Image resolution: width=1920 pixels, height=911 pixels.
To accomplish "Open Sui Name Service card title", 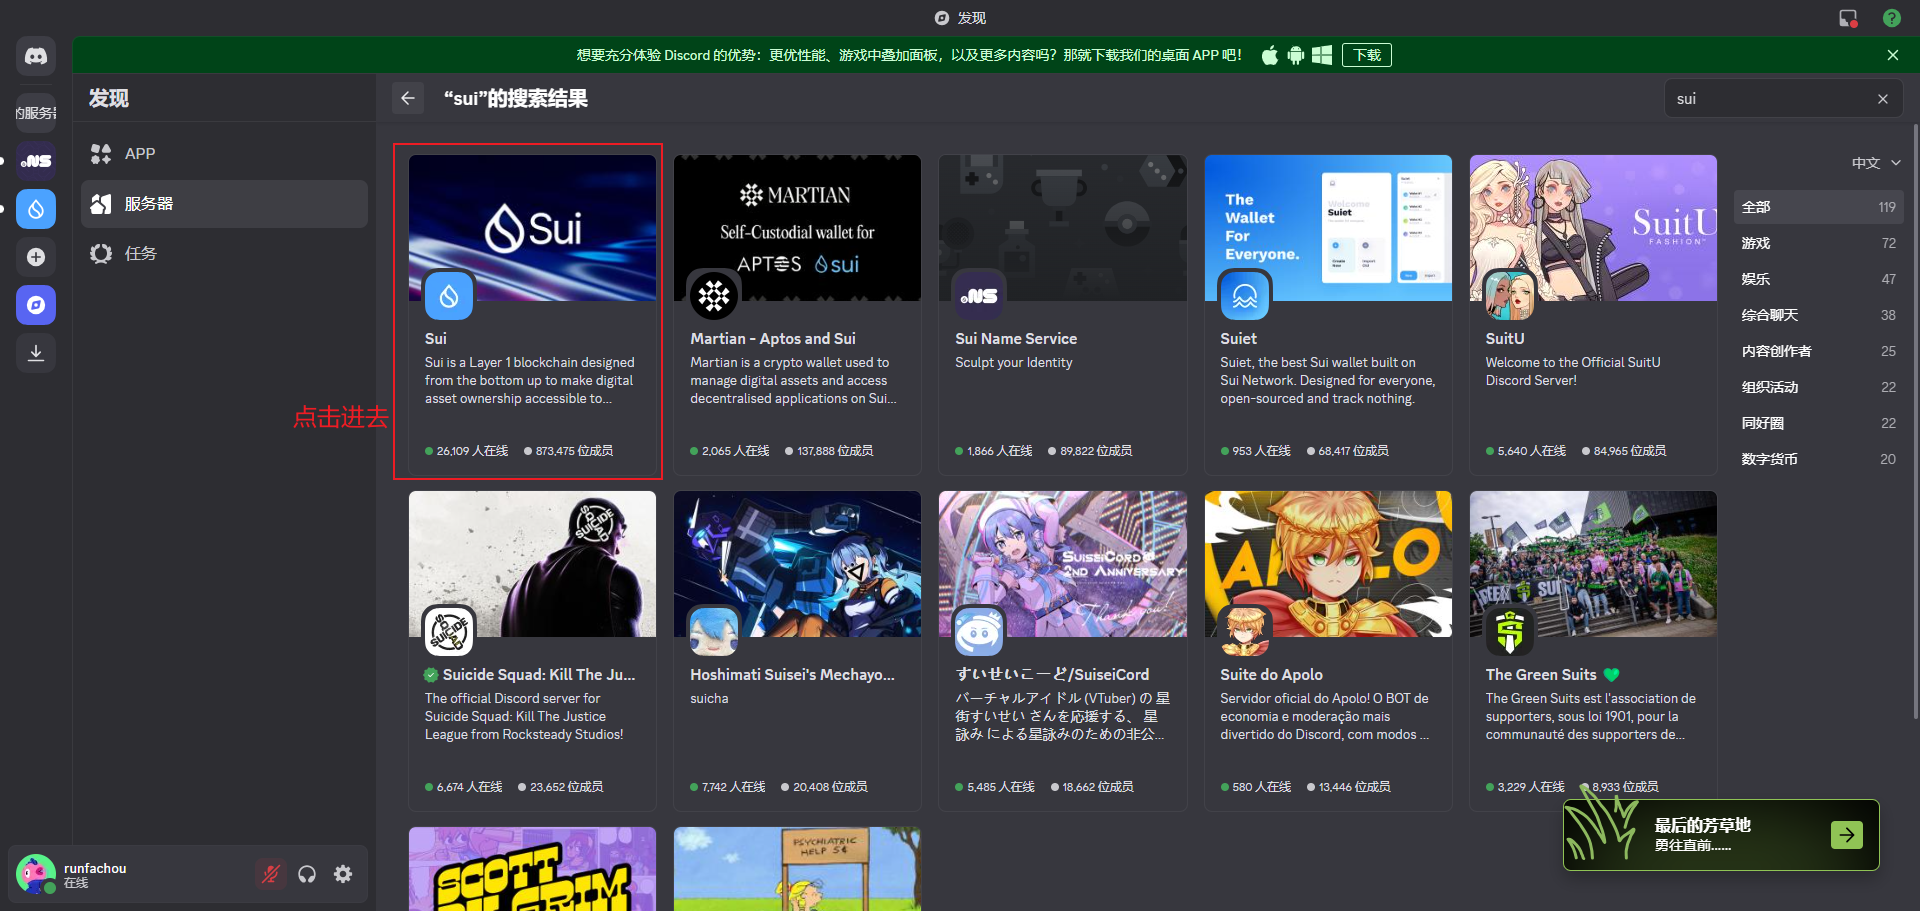I will point(1016,339).
